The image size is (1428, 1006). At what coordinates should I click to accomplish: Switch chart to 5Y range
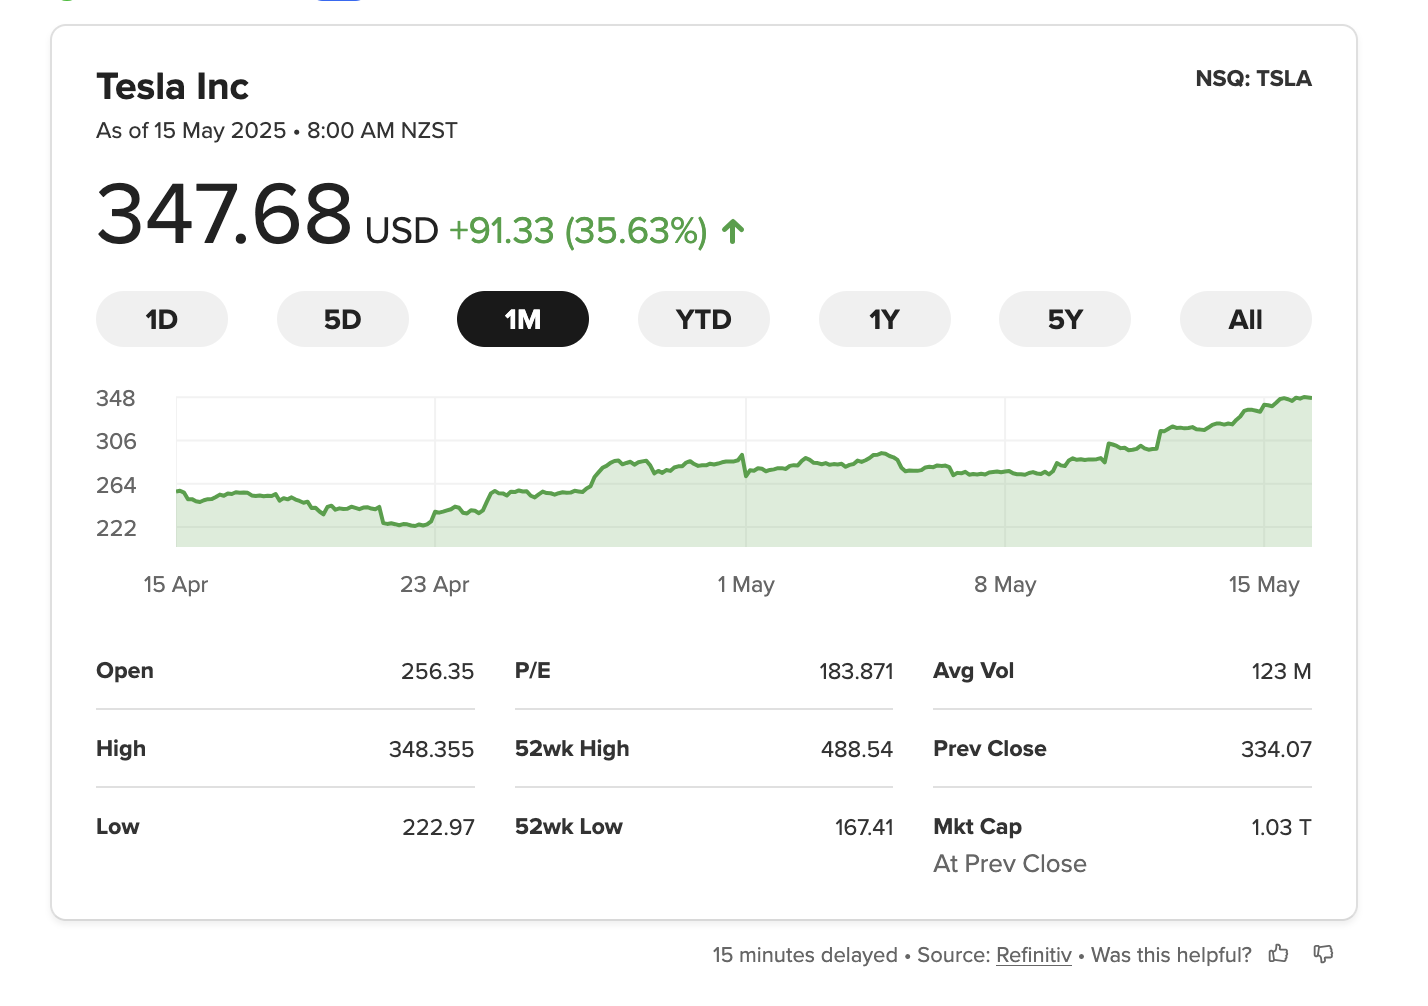coord(1065,319)
